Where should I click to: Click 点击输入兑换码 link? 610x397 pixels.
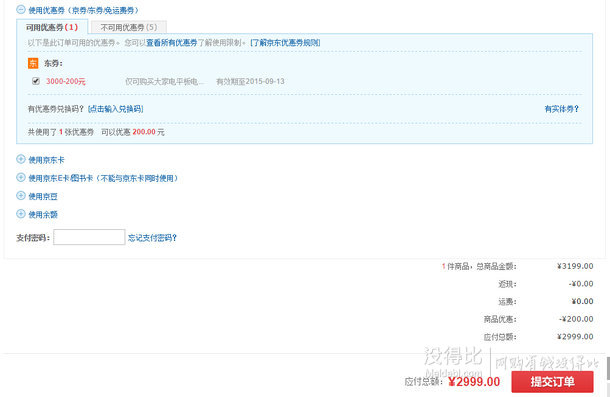pos(116,109)
